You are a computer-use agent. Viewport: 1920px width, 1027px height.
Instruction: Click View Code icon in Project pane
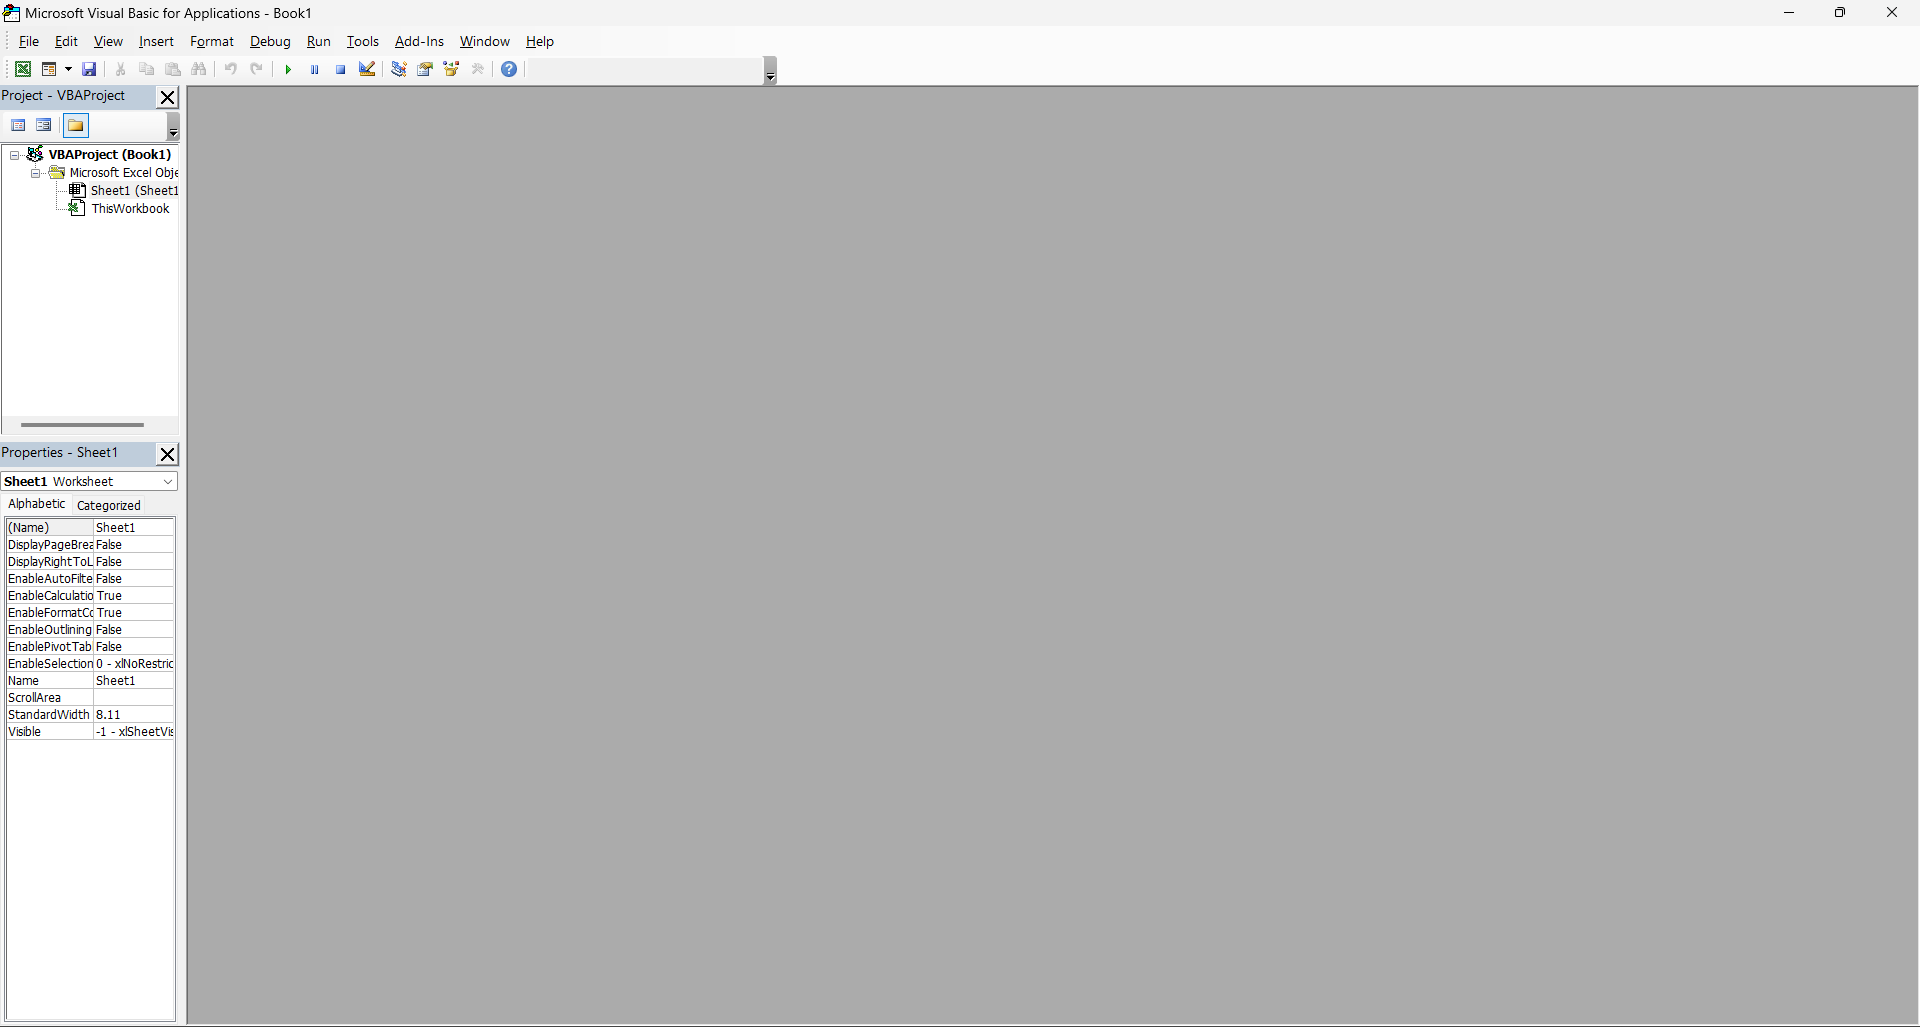(x=18, y=125)
